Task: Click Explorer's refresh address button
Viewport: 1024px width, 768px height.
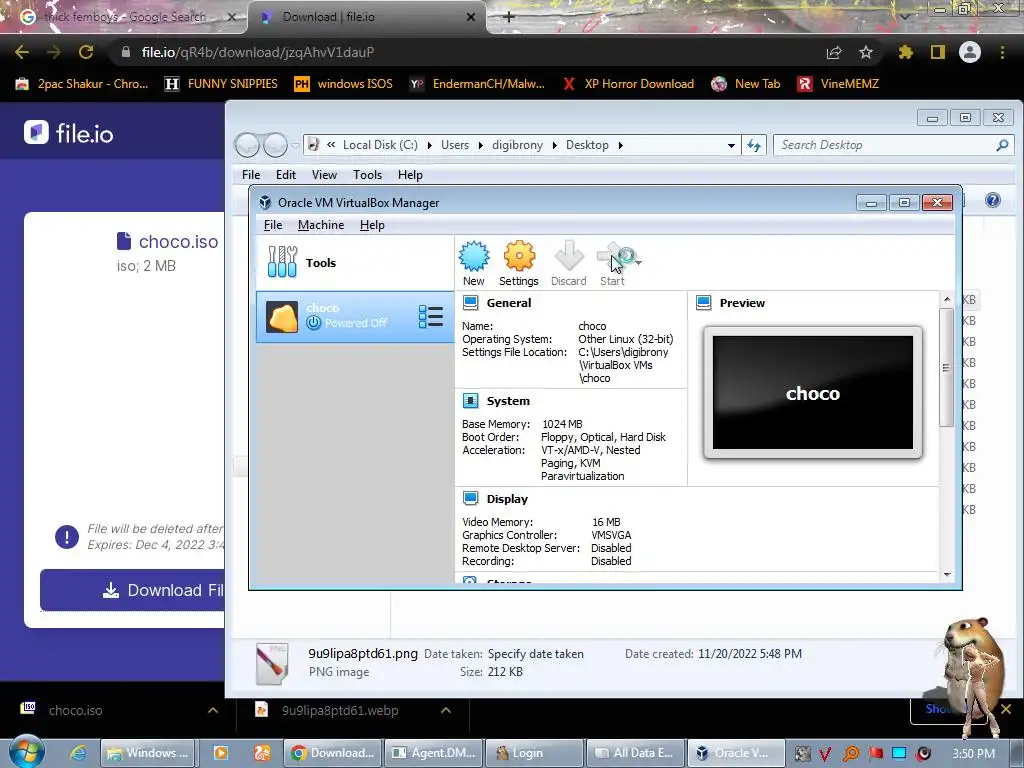Action: (754, 145)
